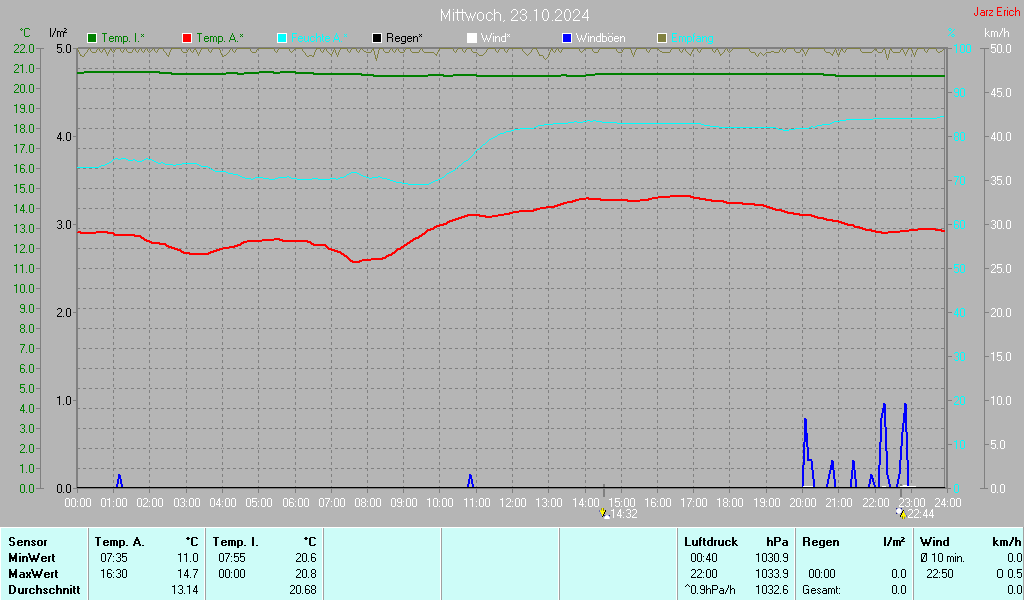Click the Wind column header in table
The image size is (1024, 600).
pyautogui.click(x=934, y=542)
